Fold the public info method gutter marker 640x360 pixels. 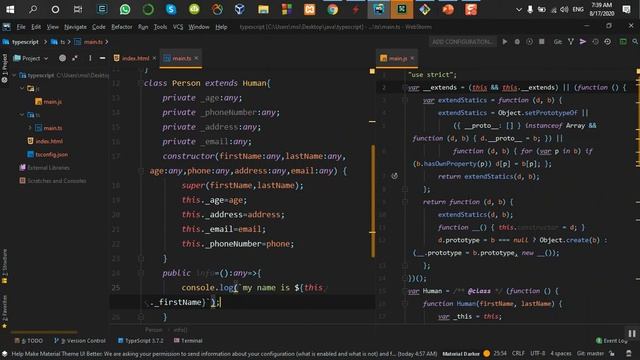(141, 273)
